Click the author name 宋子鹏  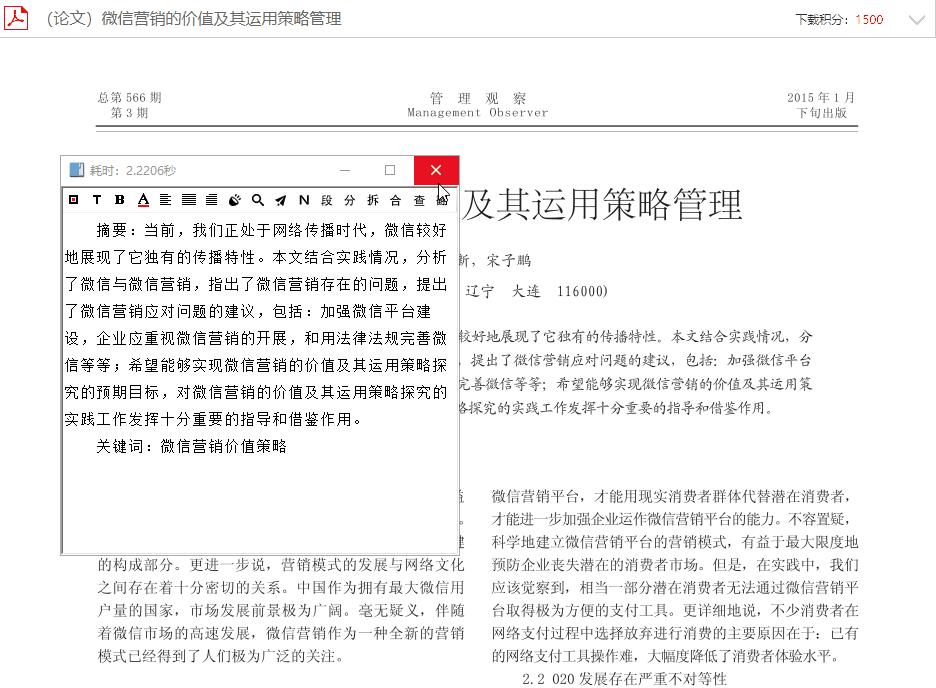(509, 260)
